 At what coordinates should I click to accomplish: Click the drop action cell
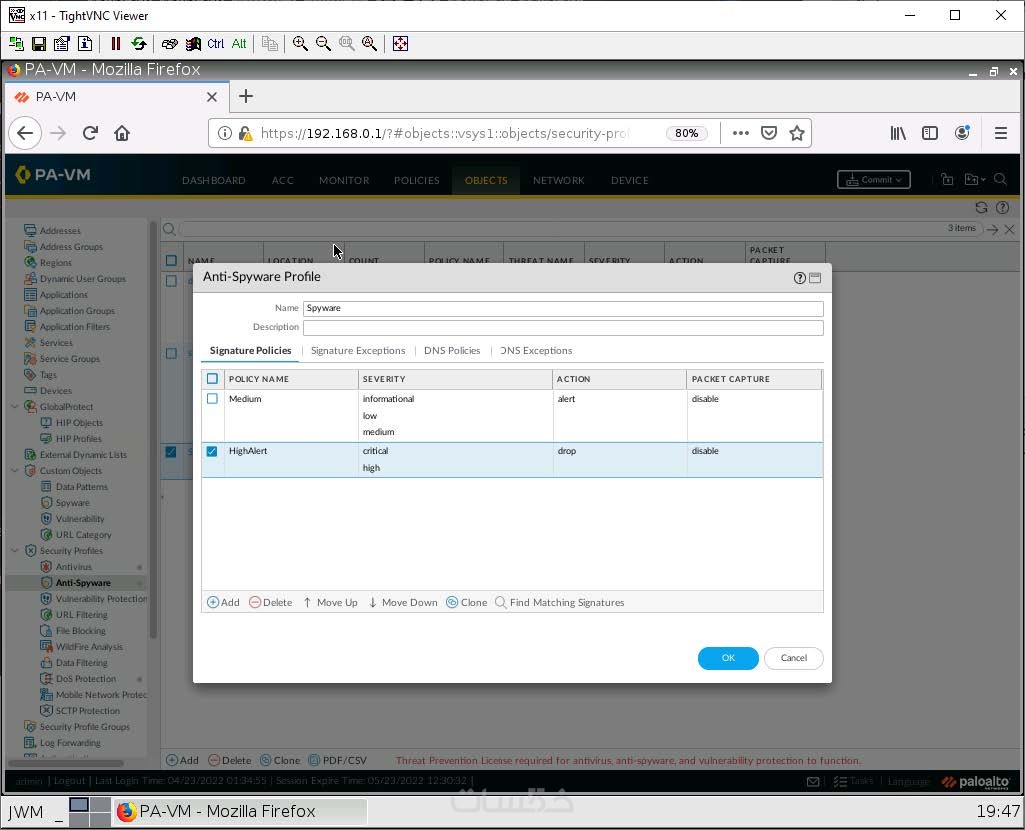[567, 451]
